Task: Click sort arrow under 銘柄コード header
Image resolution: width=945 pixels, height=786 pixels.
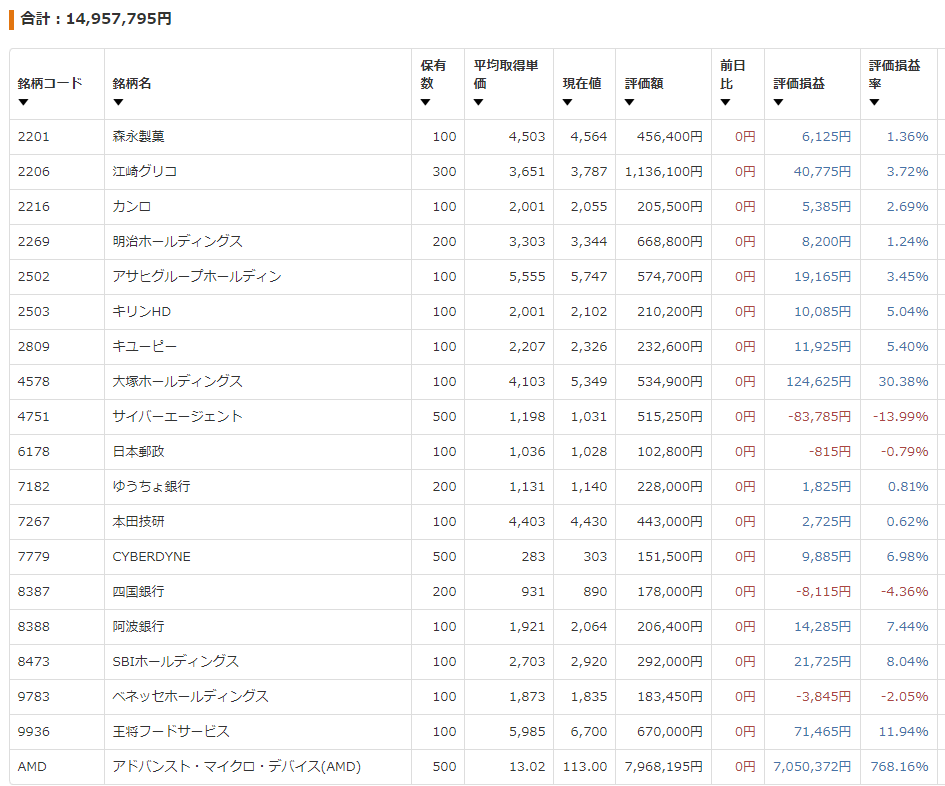Action: (23, 102)
